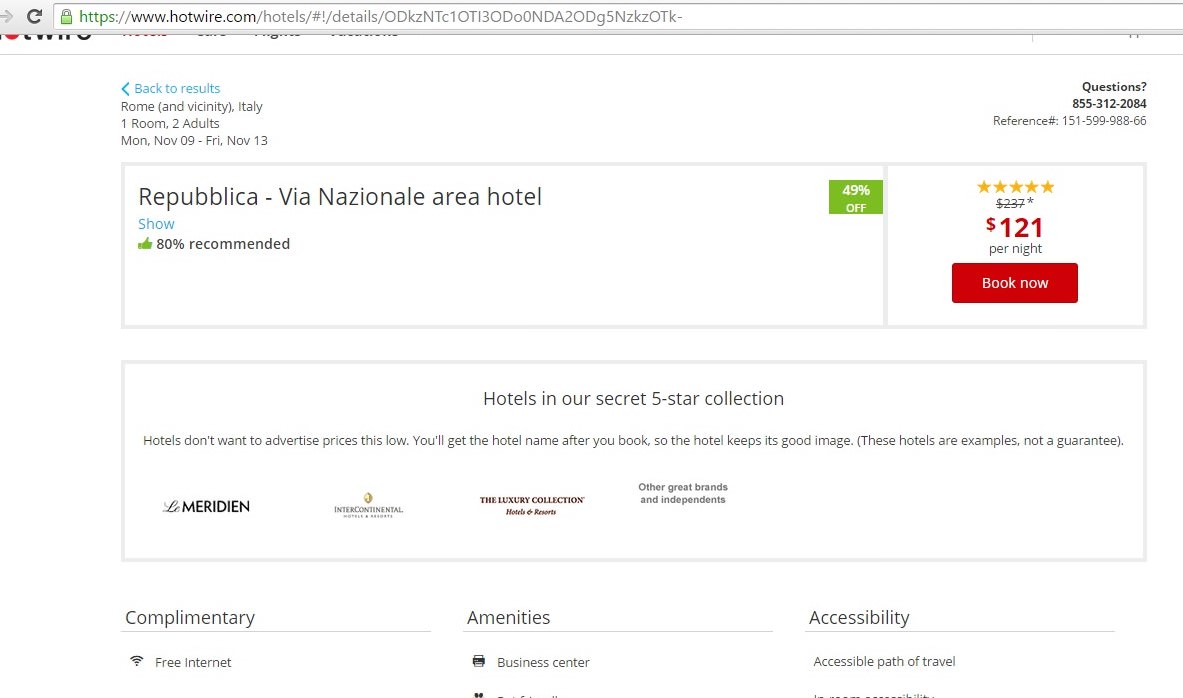Click the 49% OFF green badge
The width and height of the screenshot is (1183, 698).
(x=856, y=197)
